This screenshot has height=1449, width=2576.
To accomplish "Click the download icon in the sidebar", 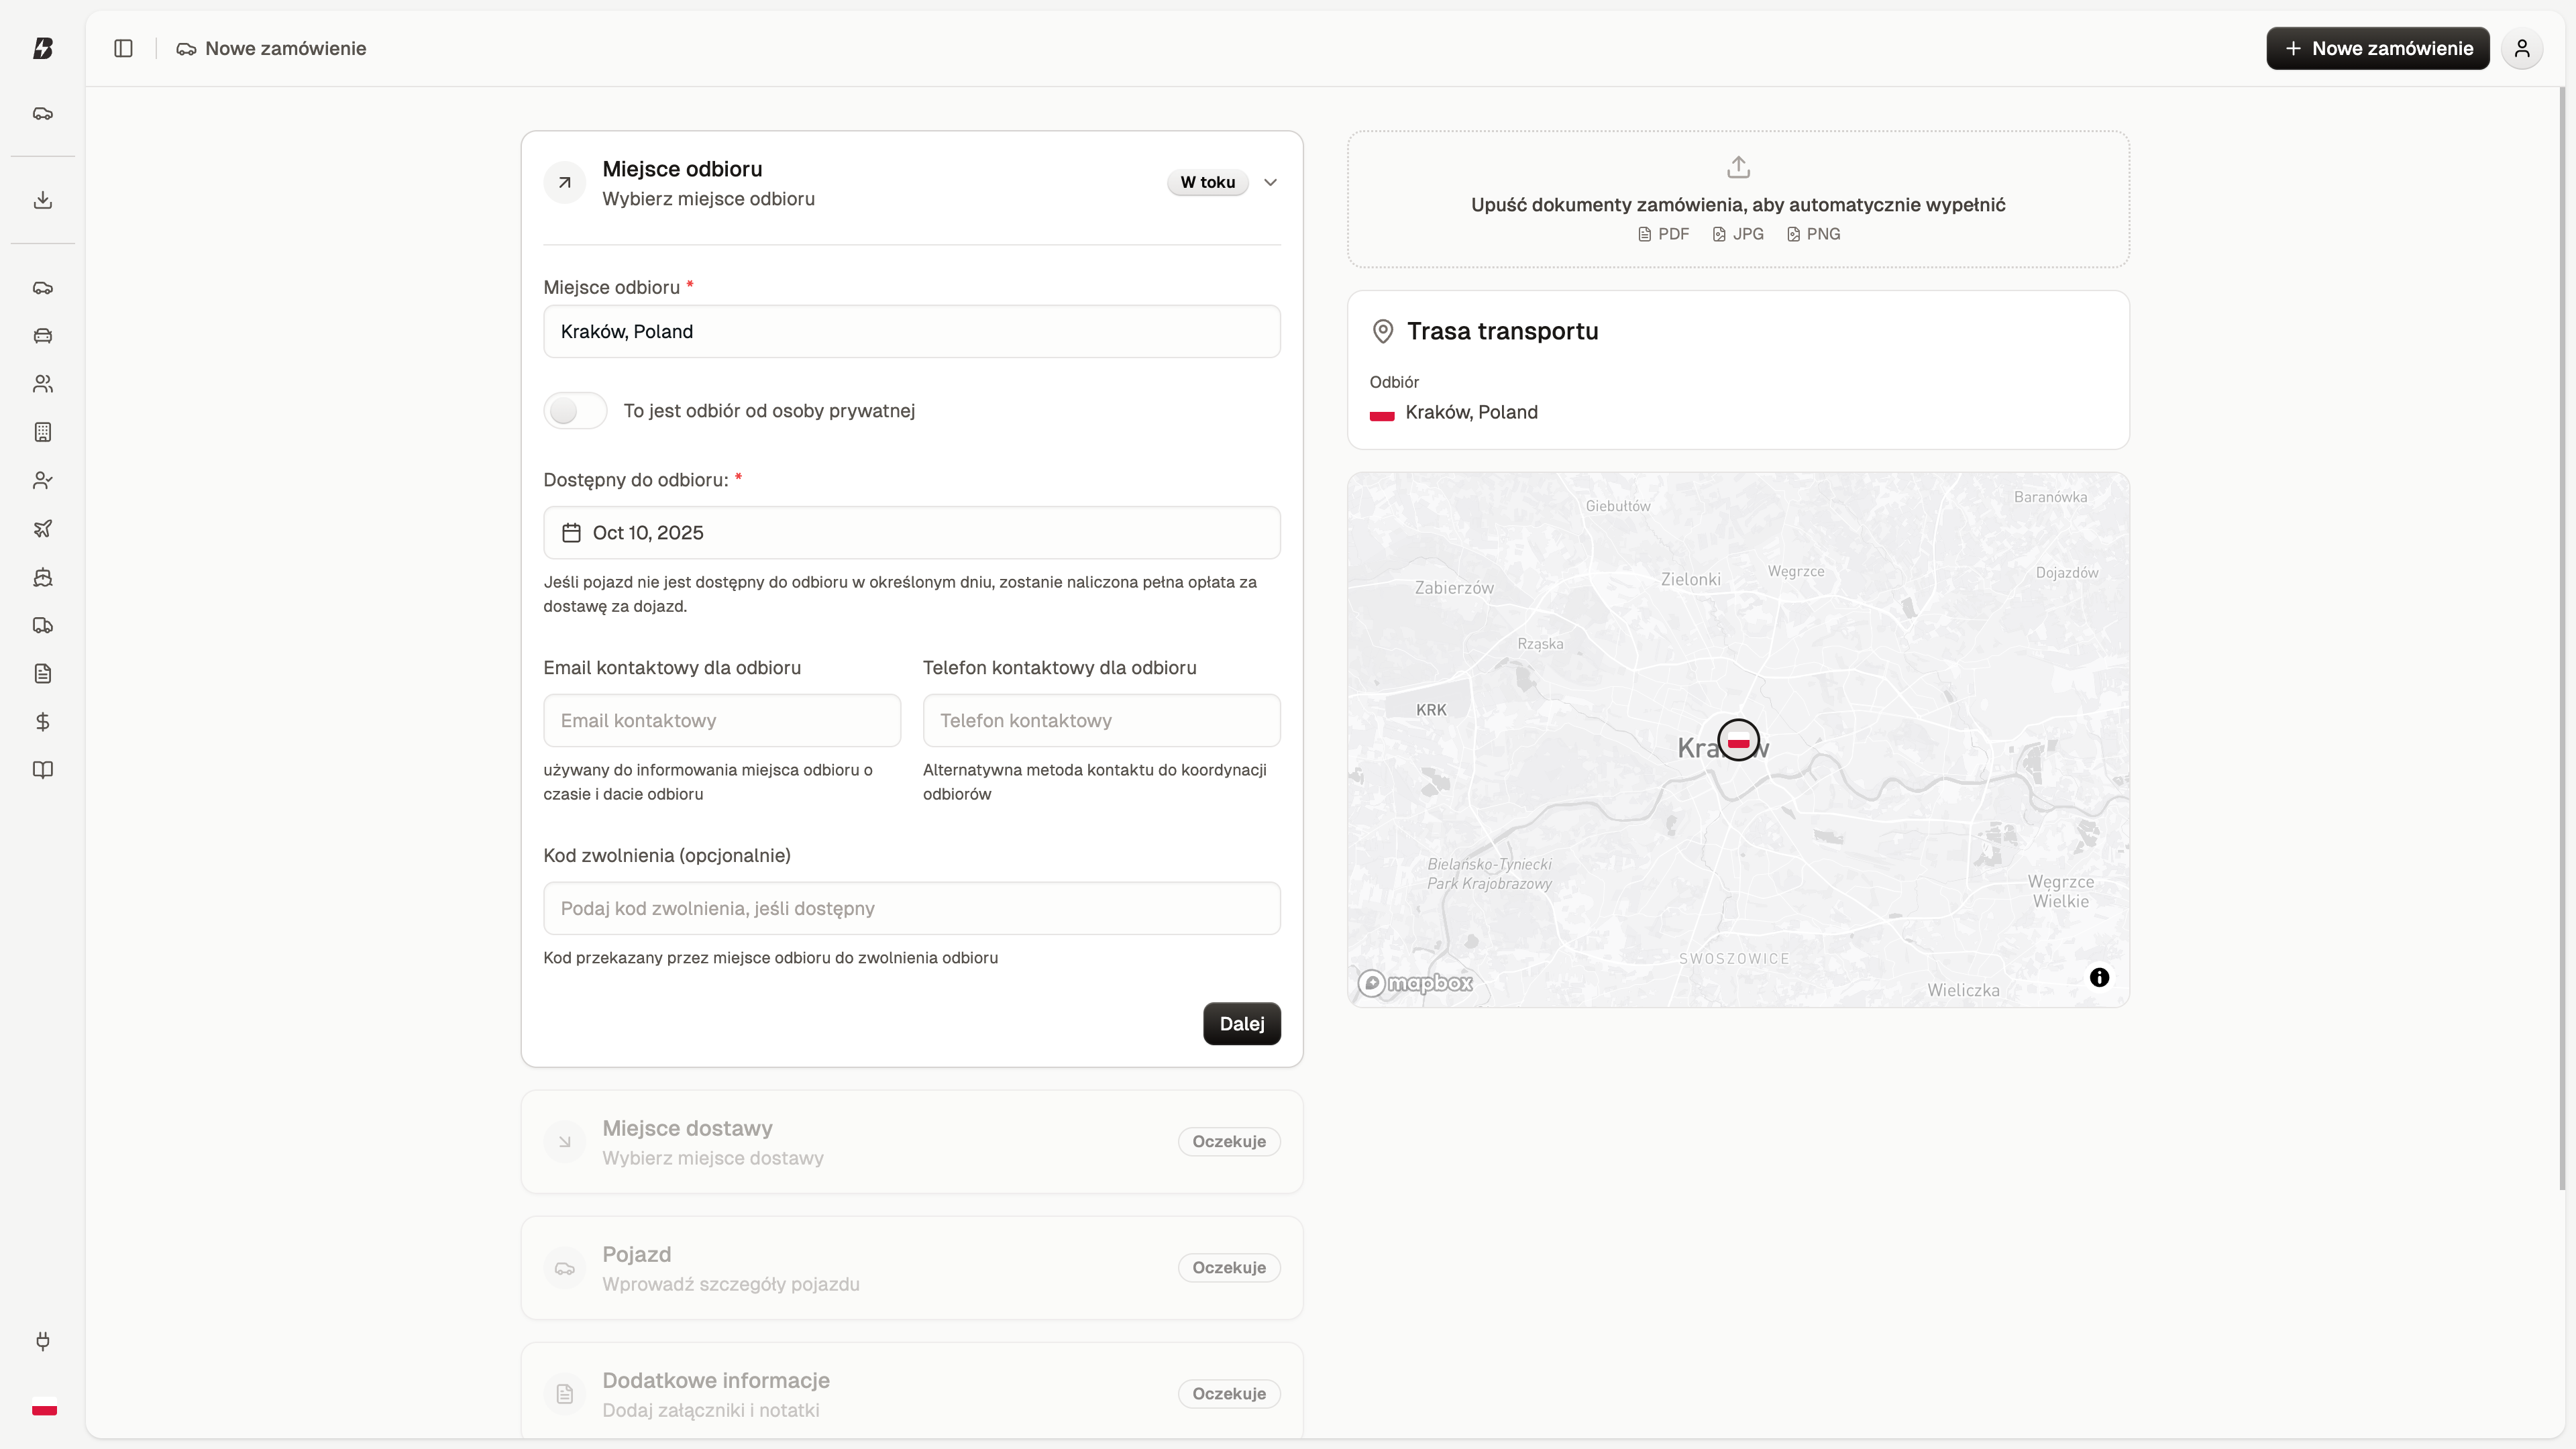I will click(x=43, y=200).
